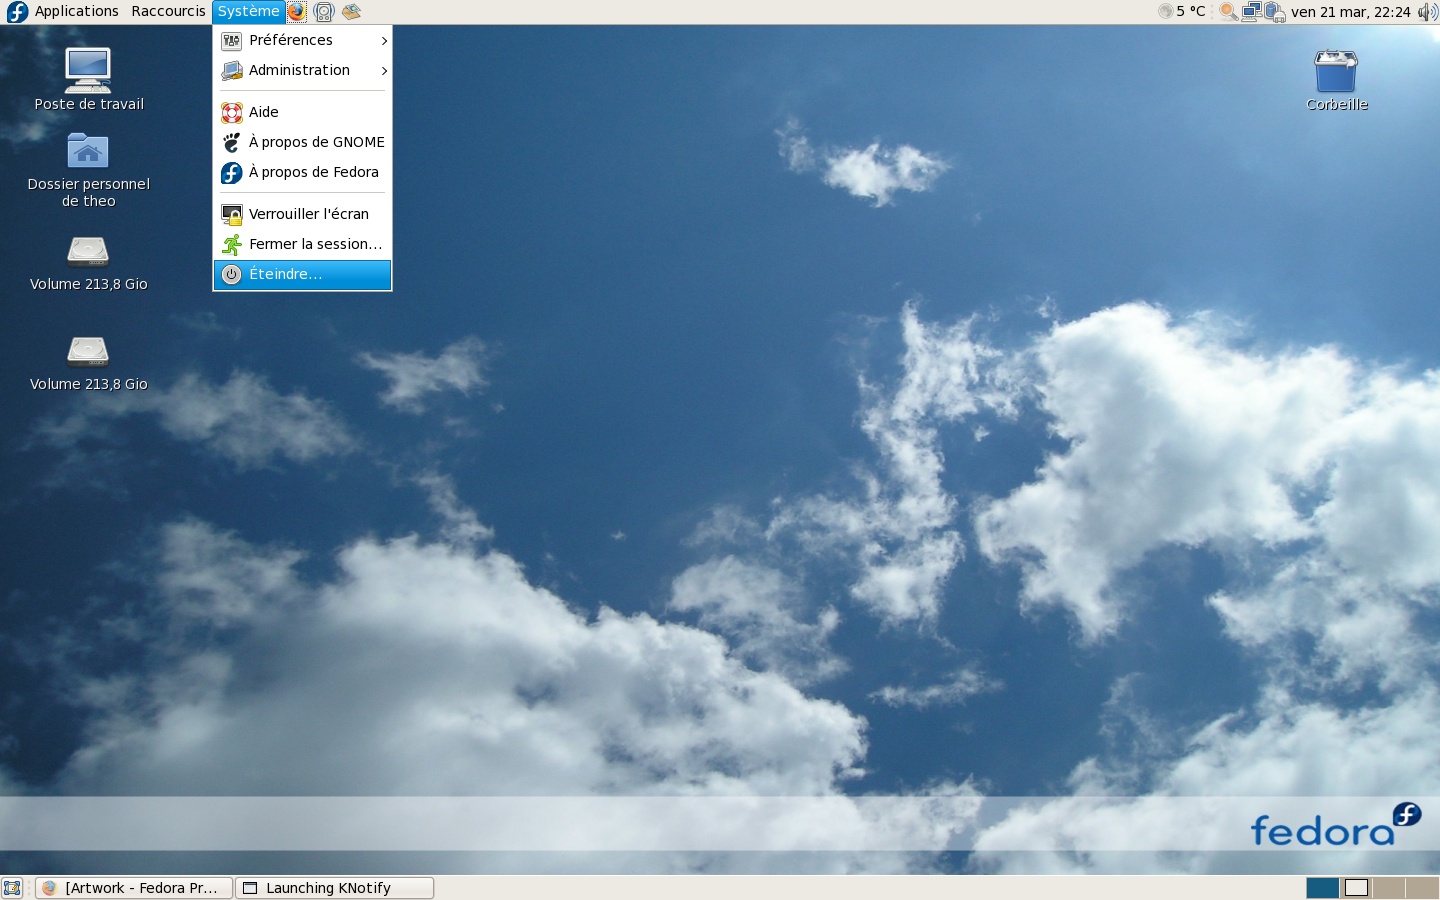Screen dimensions: 1440x900
Task: Switch to the Artwork - Fedora Pr… window
Action: [134, 888]
